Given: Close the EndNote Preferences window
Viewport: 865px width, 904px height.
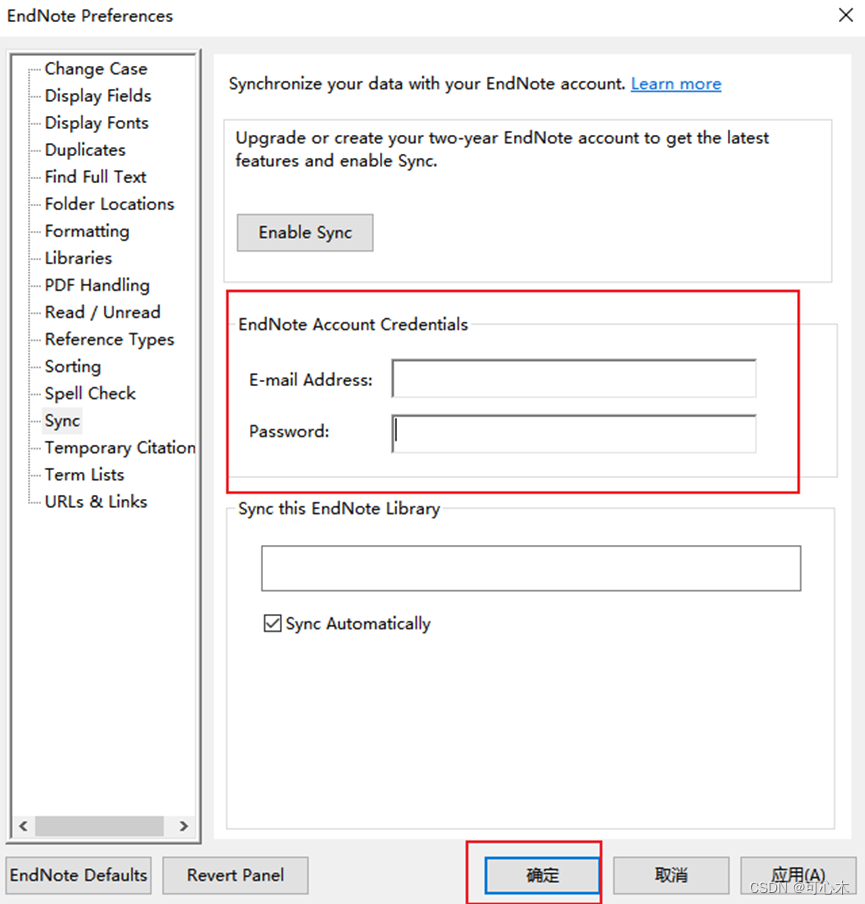Looking at the screenshot, I should [x=845, y=16].
